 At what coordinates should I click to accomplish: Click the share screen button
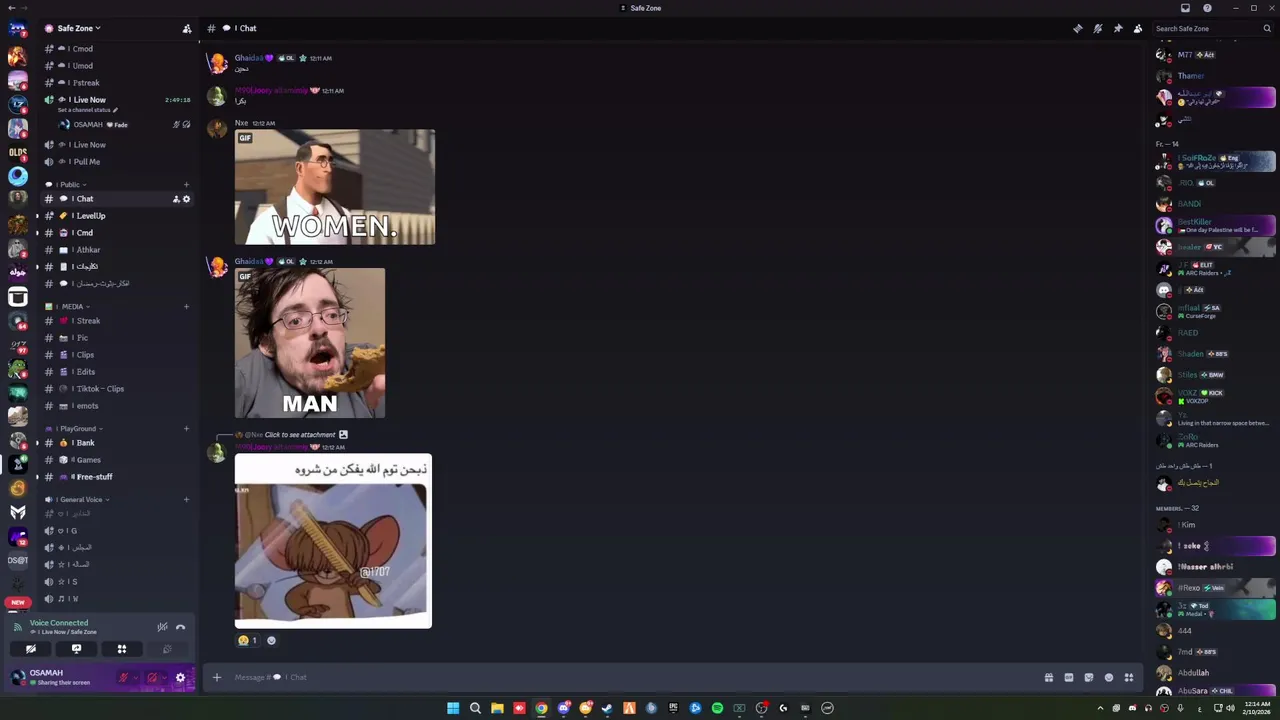coord(76,649)
